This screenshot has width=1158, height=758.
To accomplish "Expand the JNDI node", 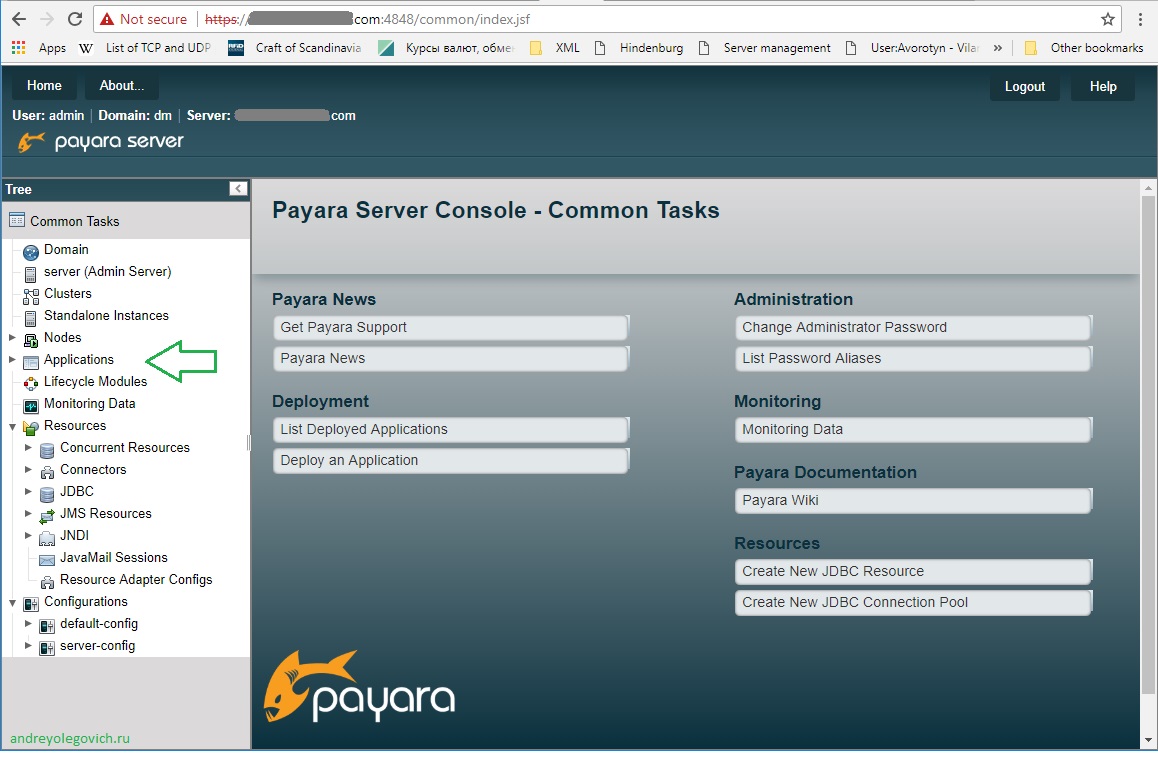I will pyautogui.click(x=28, y=536).
